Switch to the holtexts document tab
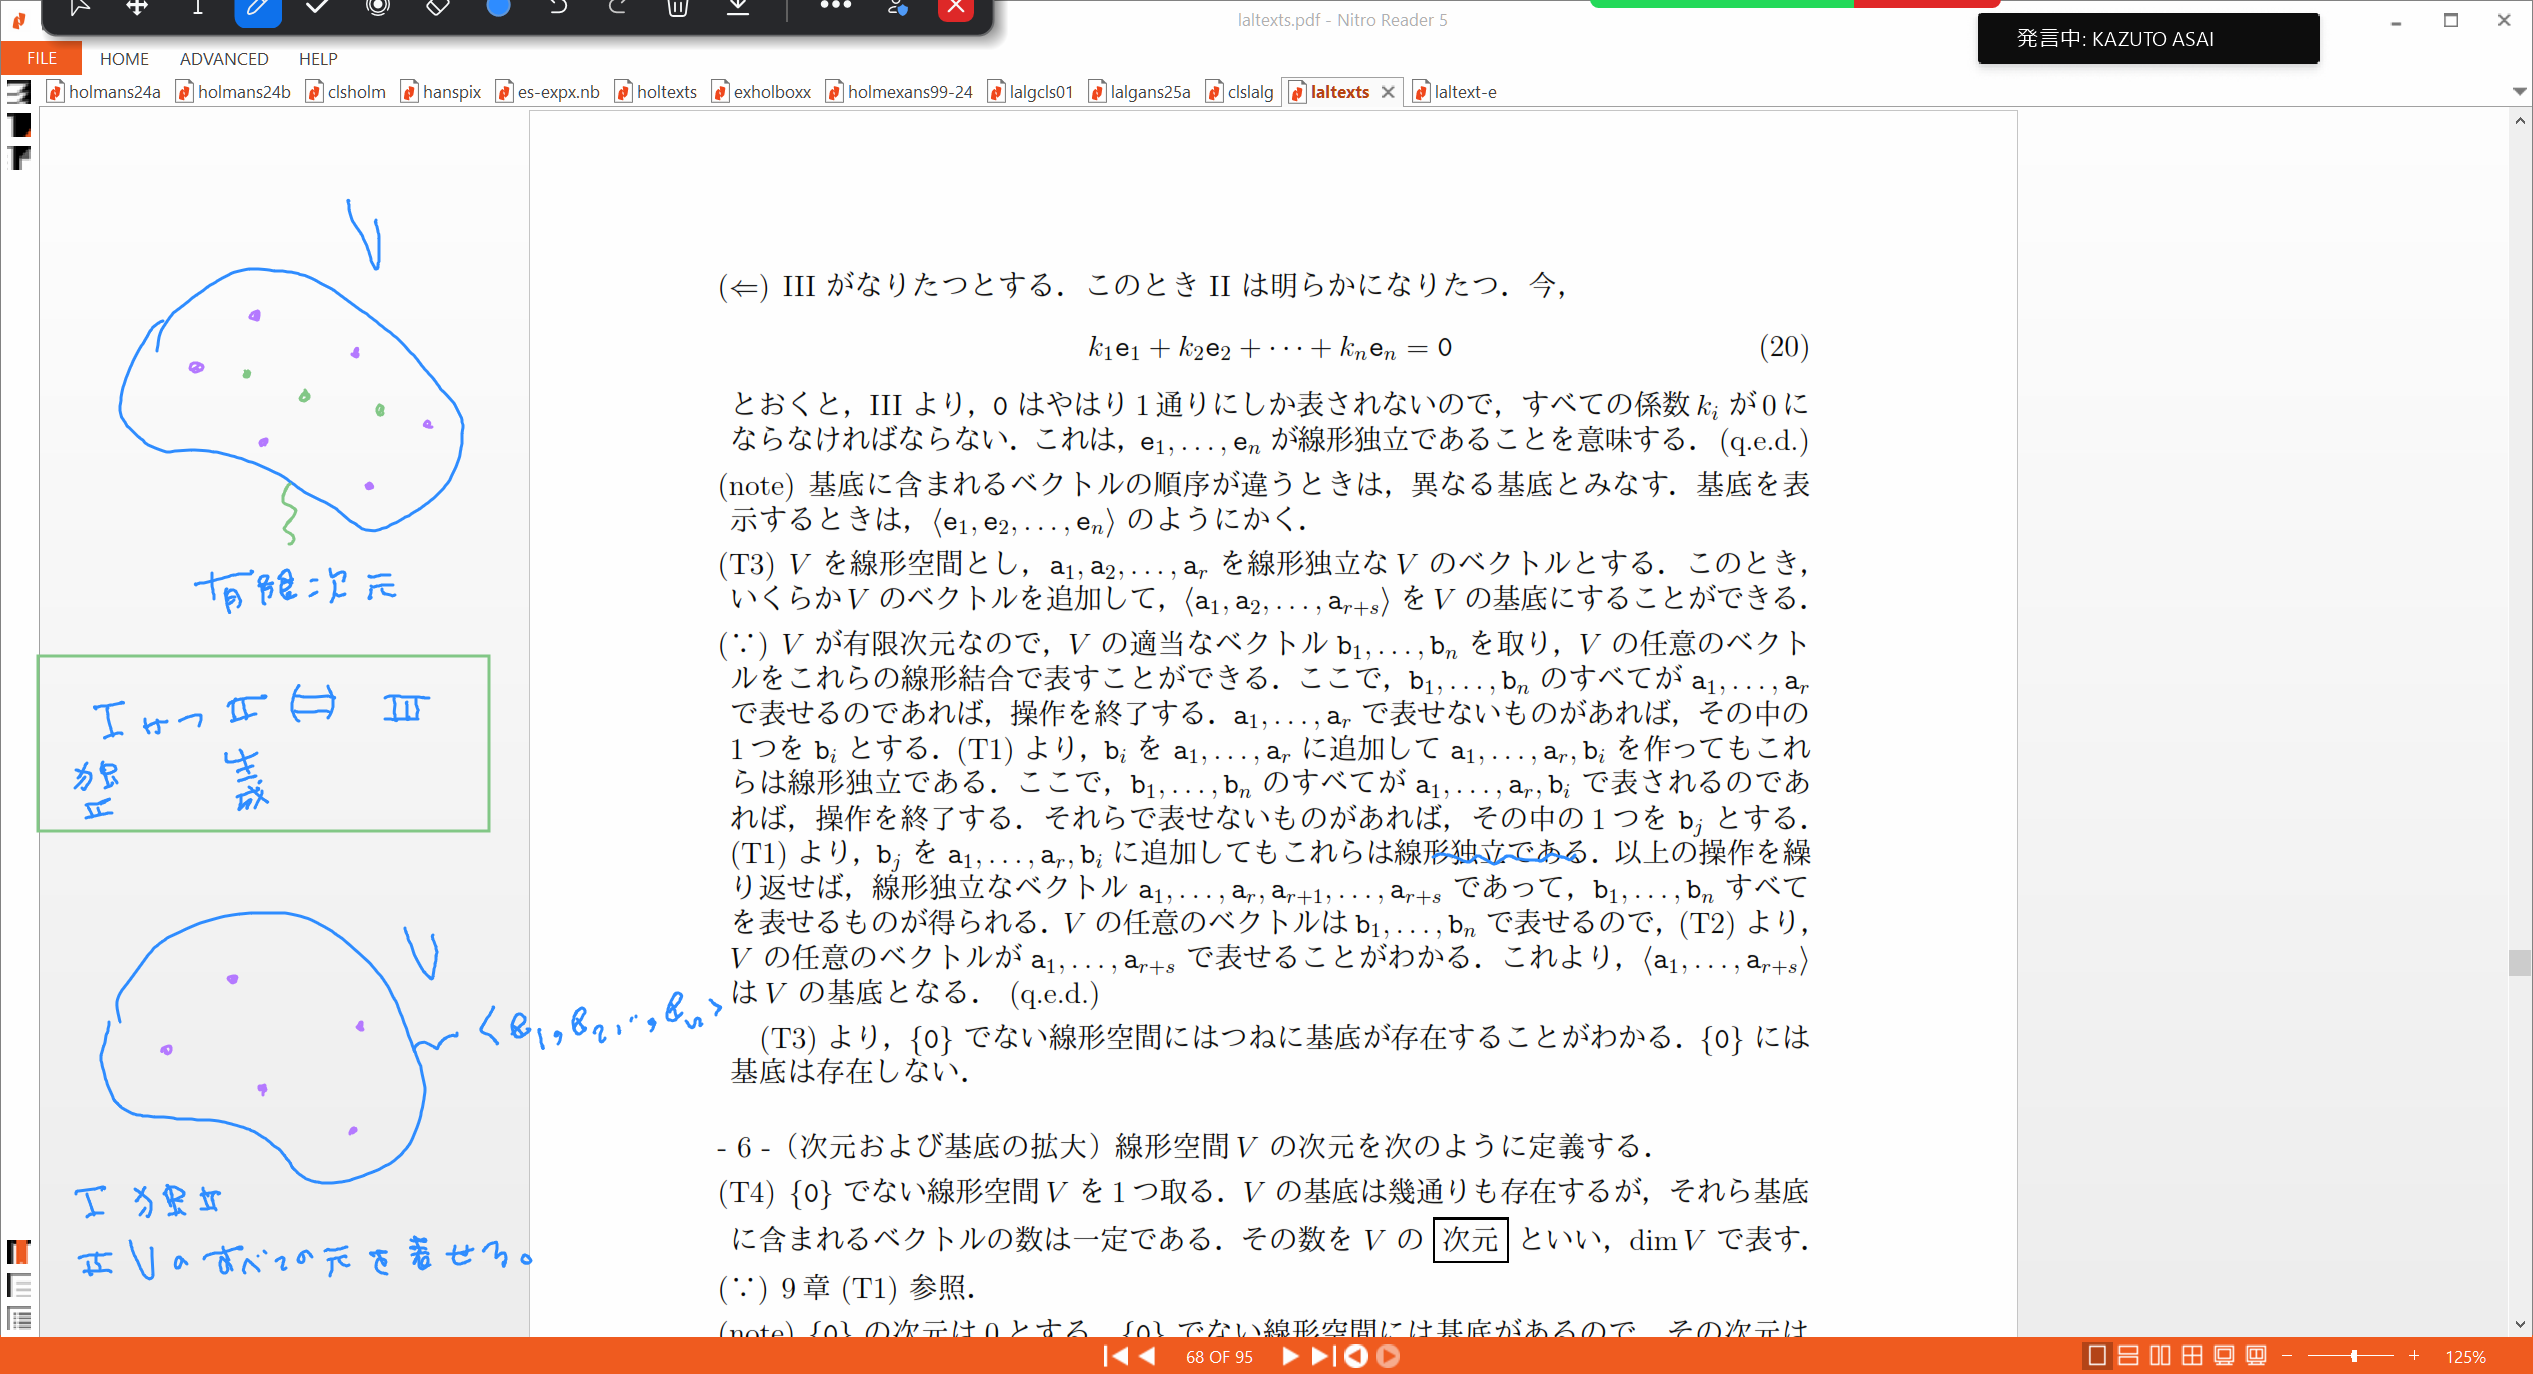Viewport: 2533px width, 1374px height. pos(656,92)
